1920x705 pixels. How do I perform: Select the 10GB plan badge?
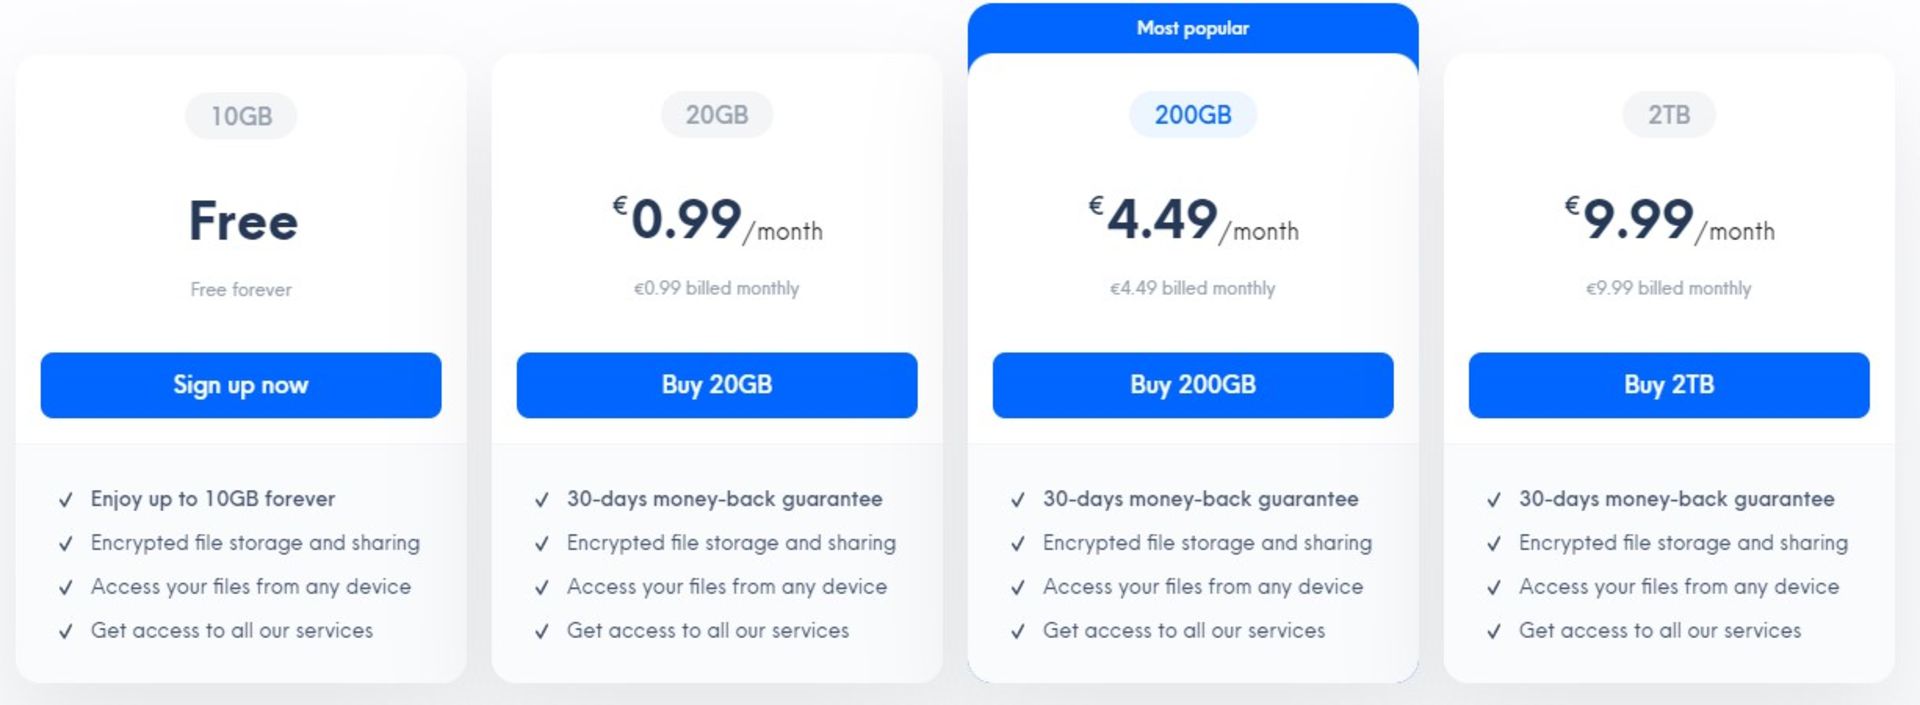pyautogui.click(x=241, y=116)
